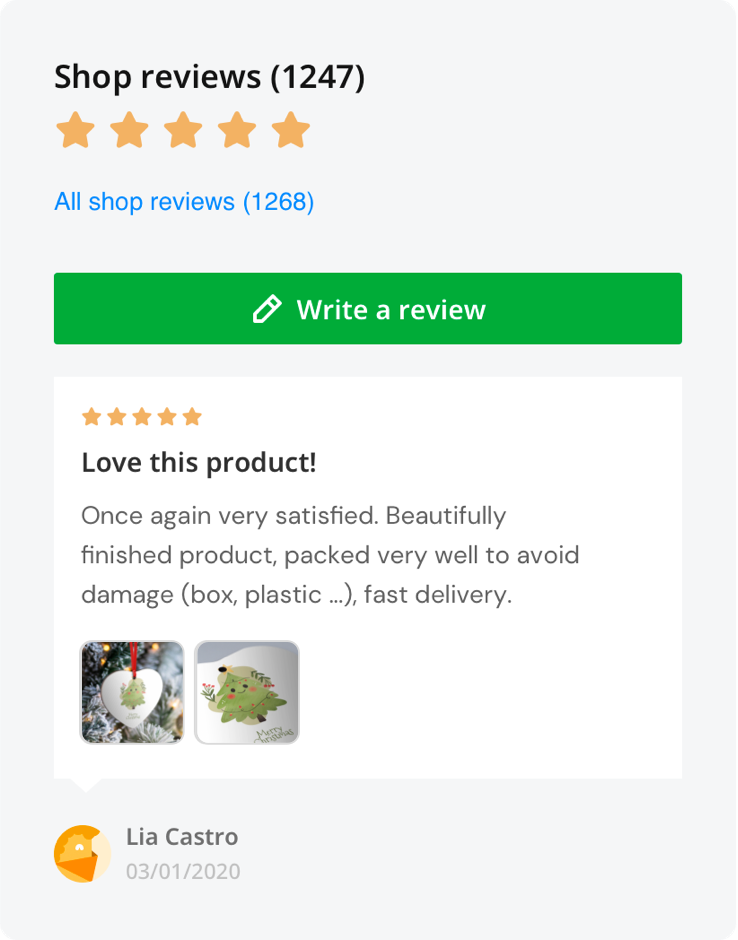Open the heart ornament photo thumbnail
The height and width of the screenshot is (940, 738).
pyautogui.click(x=132, y=692)
